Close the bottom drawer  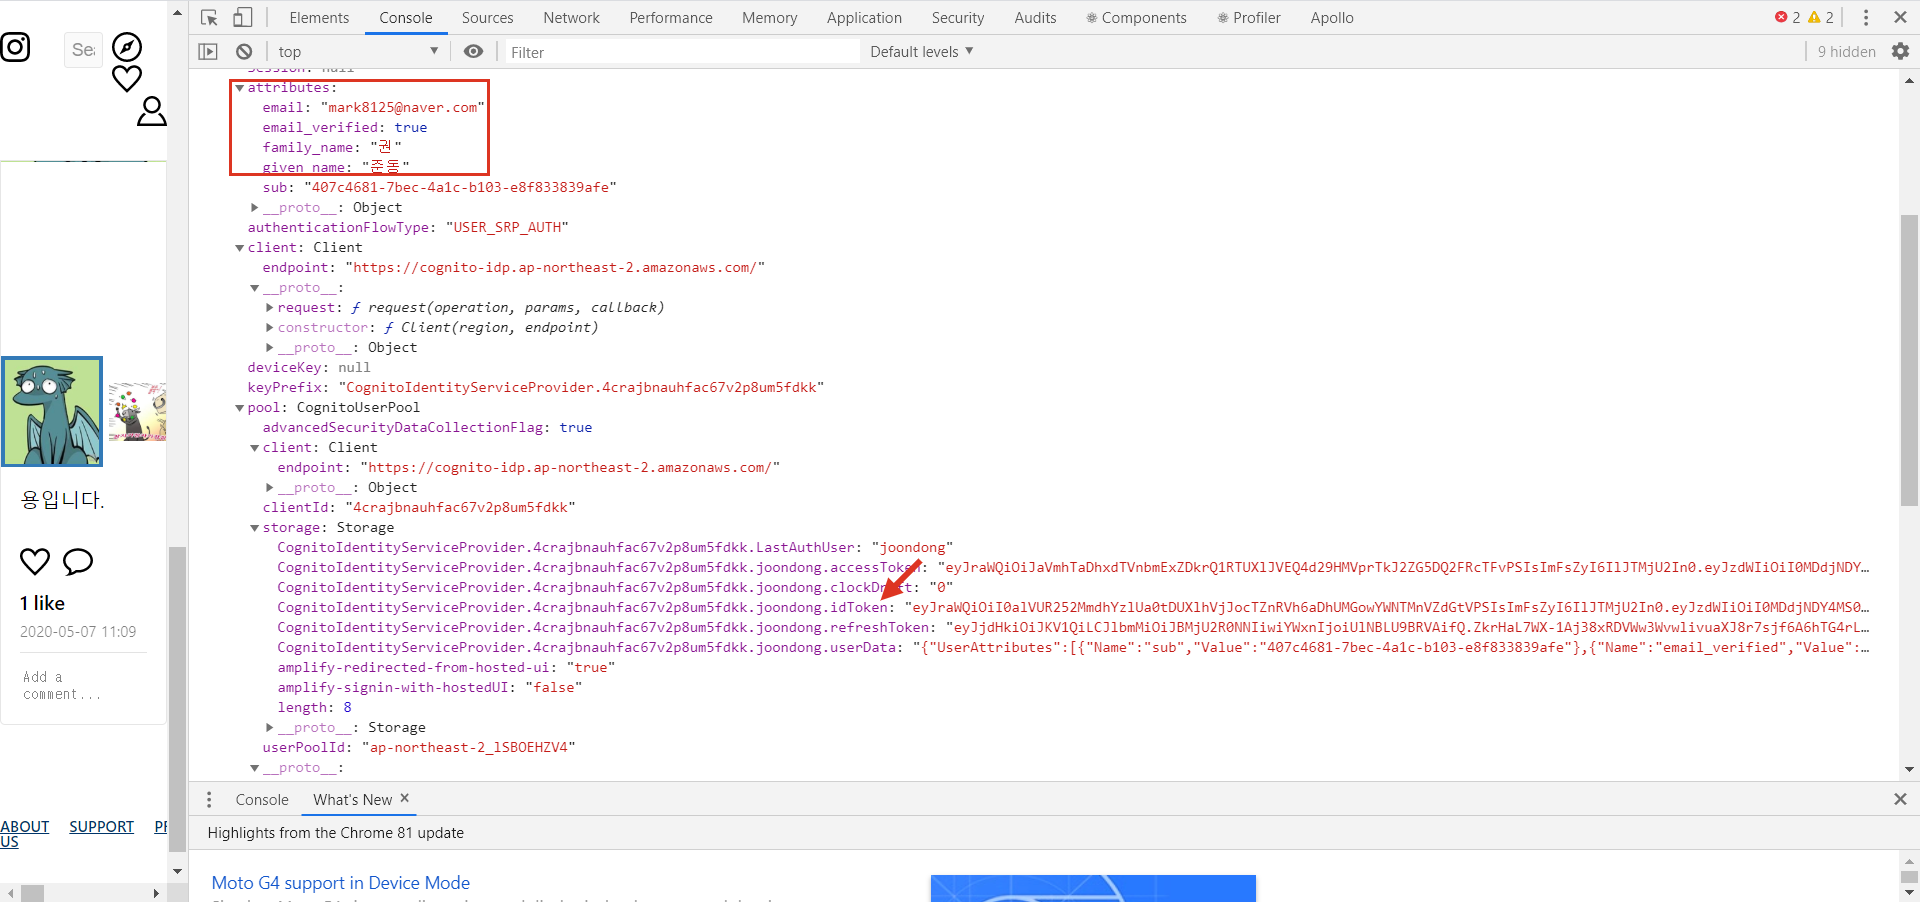tap(1900, 799)
